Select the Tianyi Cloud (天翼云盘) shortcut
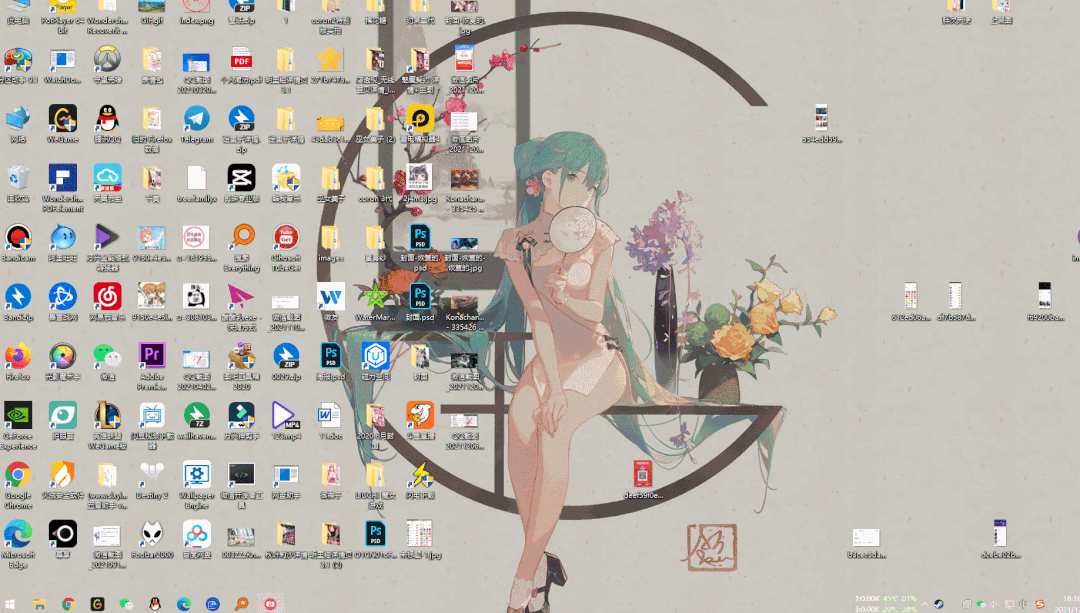Image resolution: width=1080 pixels, height=613 pixels. (x=107, y=183)
